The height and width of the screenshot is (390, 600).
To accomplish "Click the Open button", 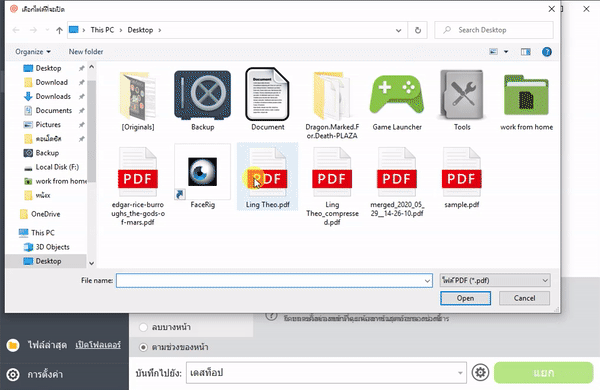I will (465, 298).
